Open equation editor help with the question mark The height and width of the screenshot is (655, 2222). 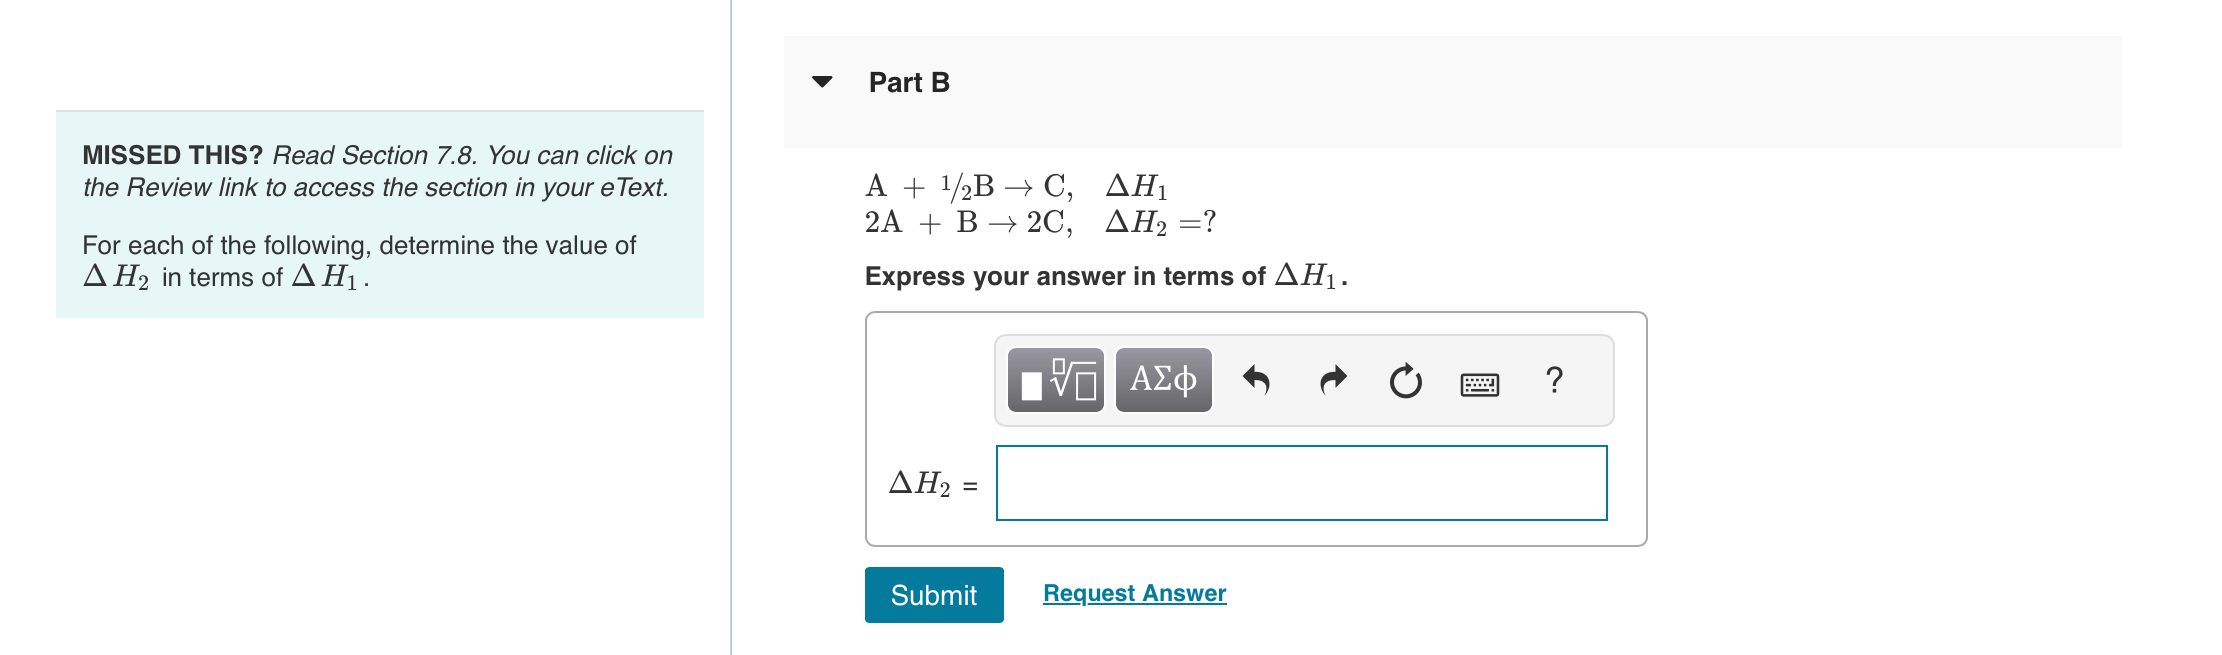click(1553, 380)
